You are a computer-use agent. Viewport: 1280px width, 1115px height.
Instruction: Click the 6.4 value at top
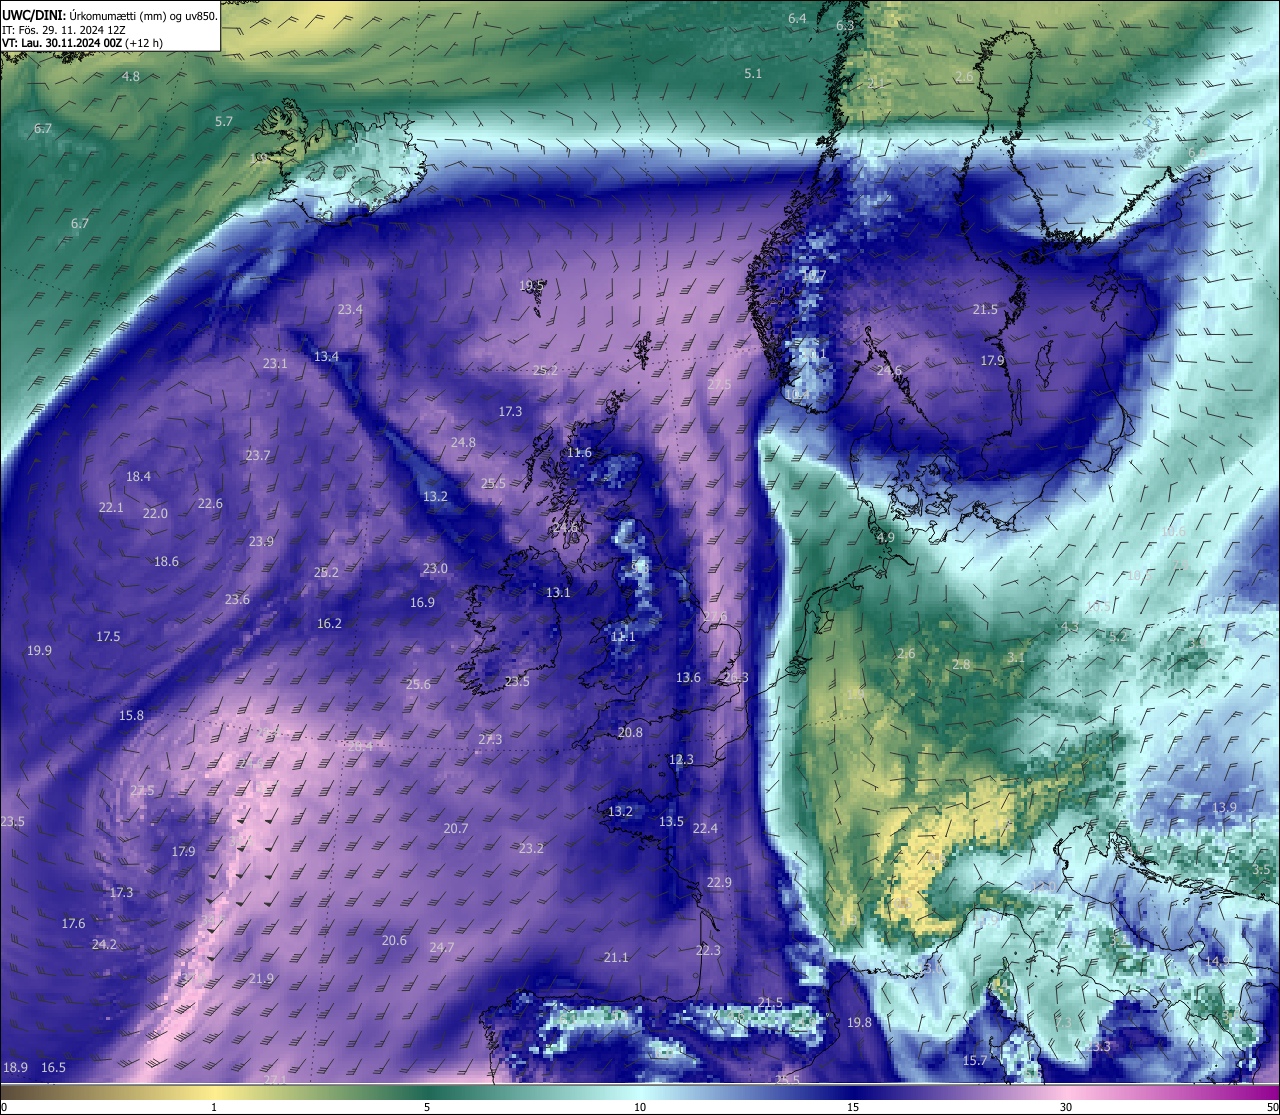pos(797,19)
